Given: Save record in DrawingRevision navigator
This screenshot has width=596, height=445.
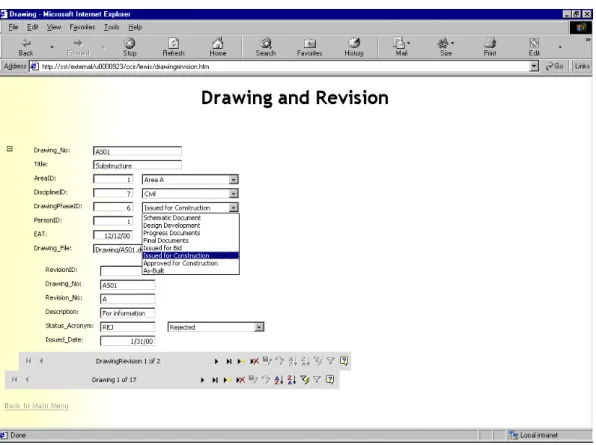Looking at the screenshot, I should (x=267, y=361).
